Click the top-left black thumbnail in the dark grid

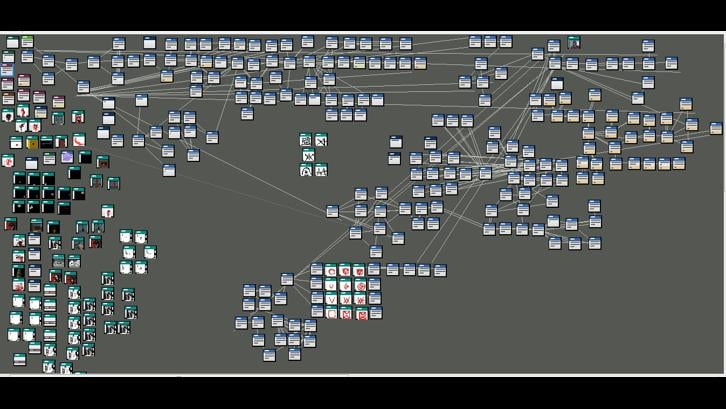click(19, 179)
